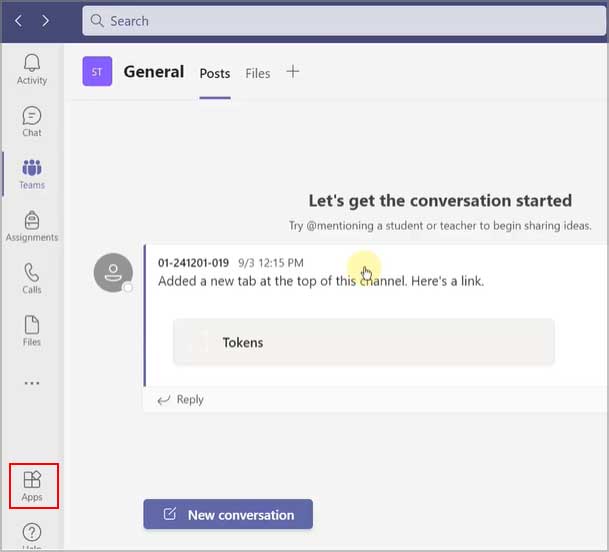Select Teams in the sidebar

[32, 174]
